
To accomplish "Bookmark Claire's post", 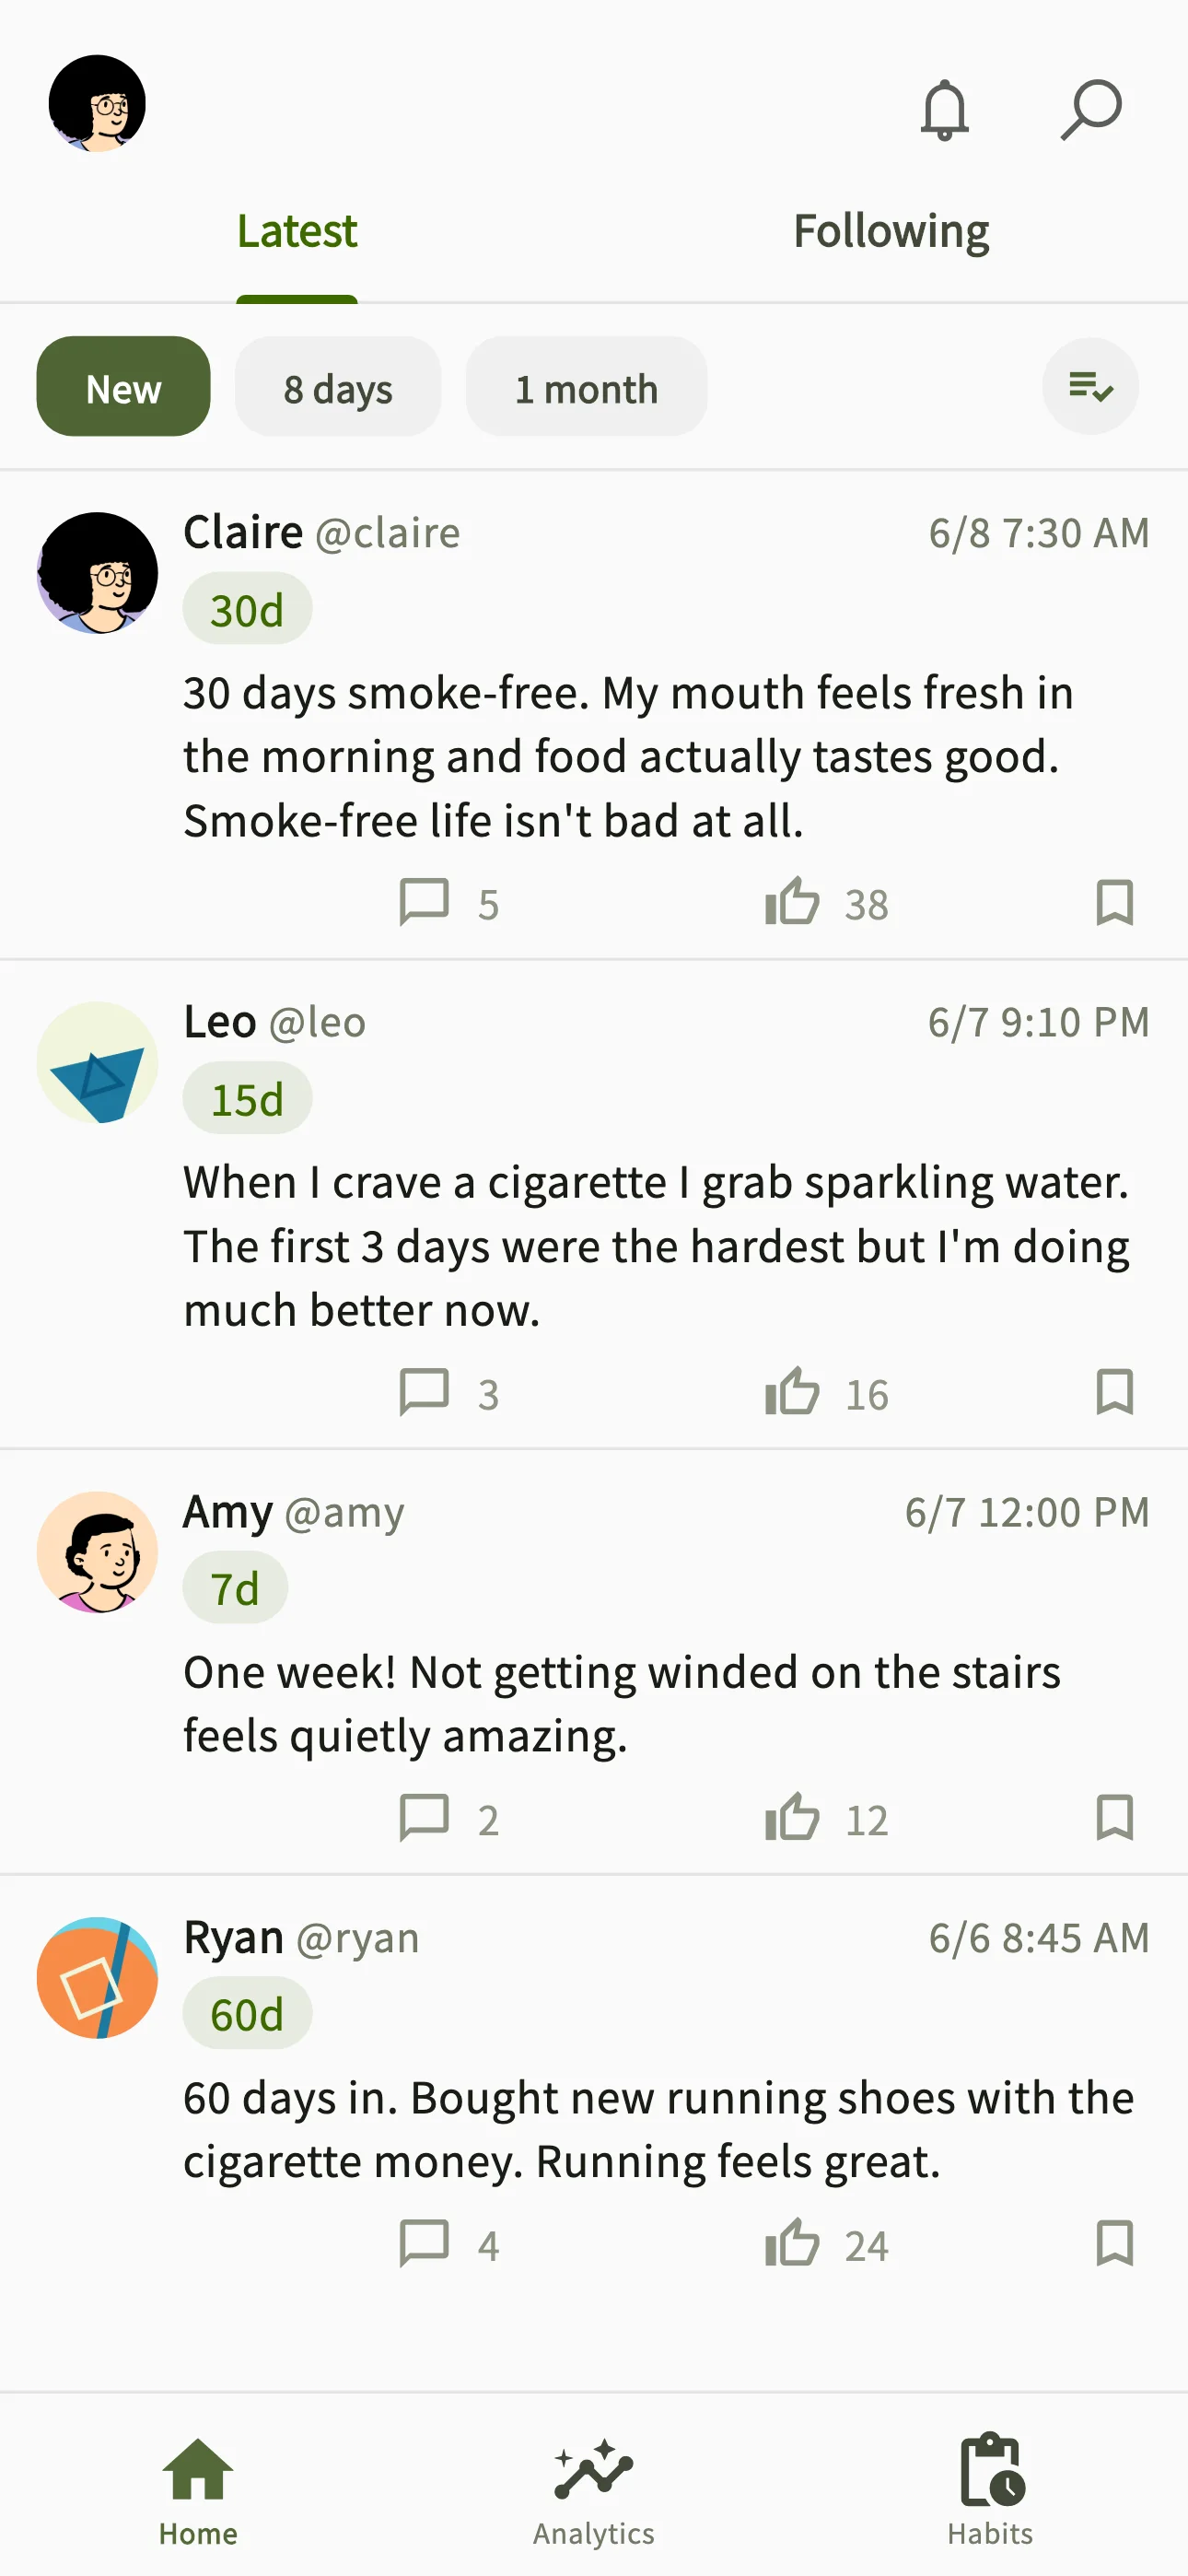I will pyautogui.click(x=1114, y=902).
